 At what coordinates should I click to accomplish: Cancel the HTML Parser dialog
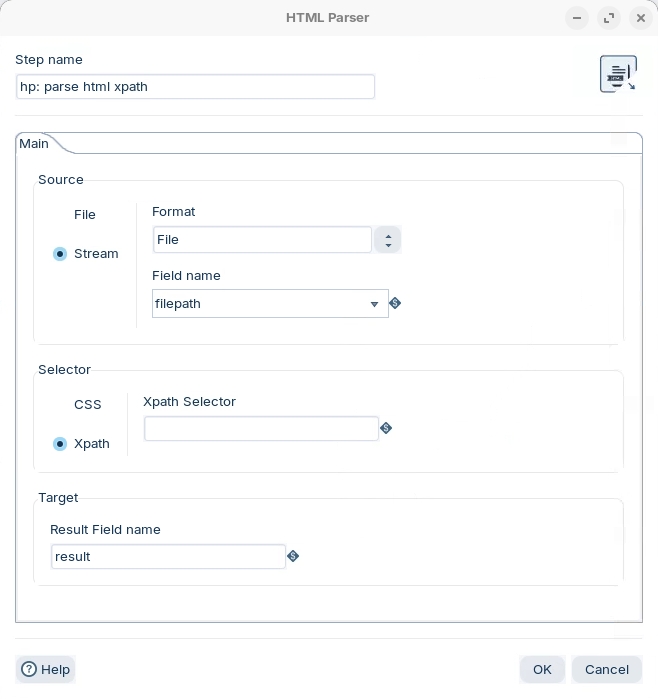coord(606,669)
